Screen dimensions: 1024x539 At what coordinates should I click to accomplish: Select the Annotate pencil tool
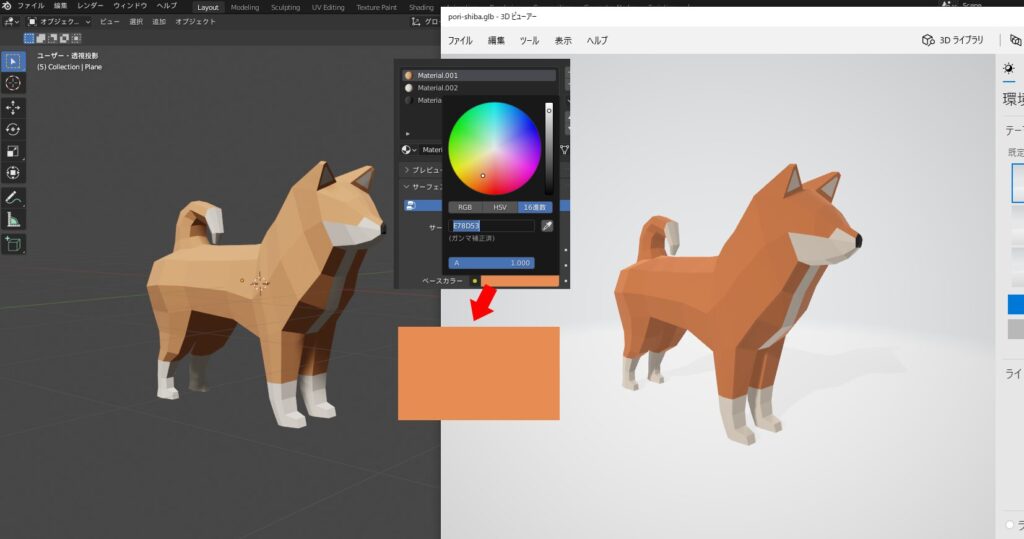14,197
